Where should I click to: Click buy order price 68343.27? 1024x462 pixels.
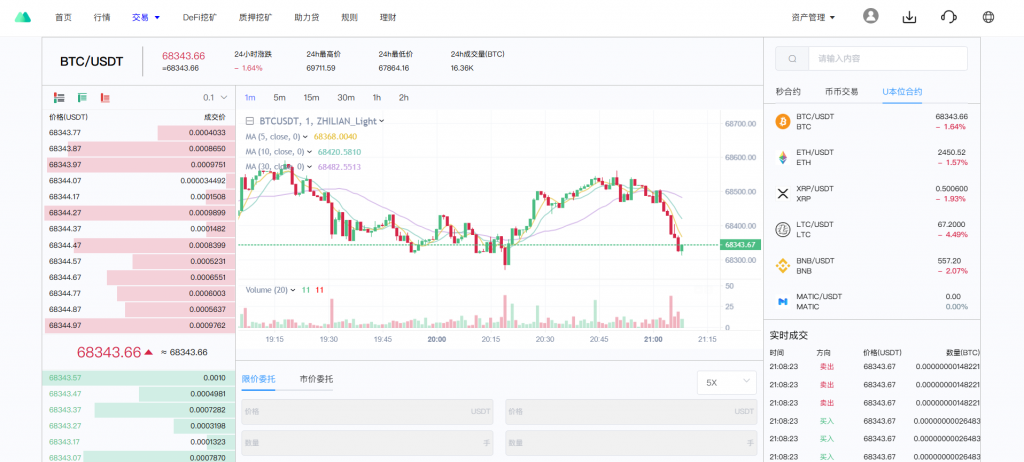[x=63, y=425]
